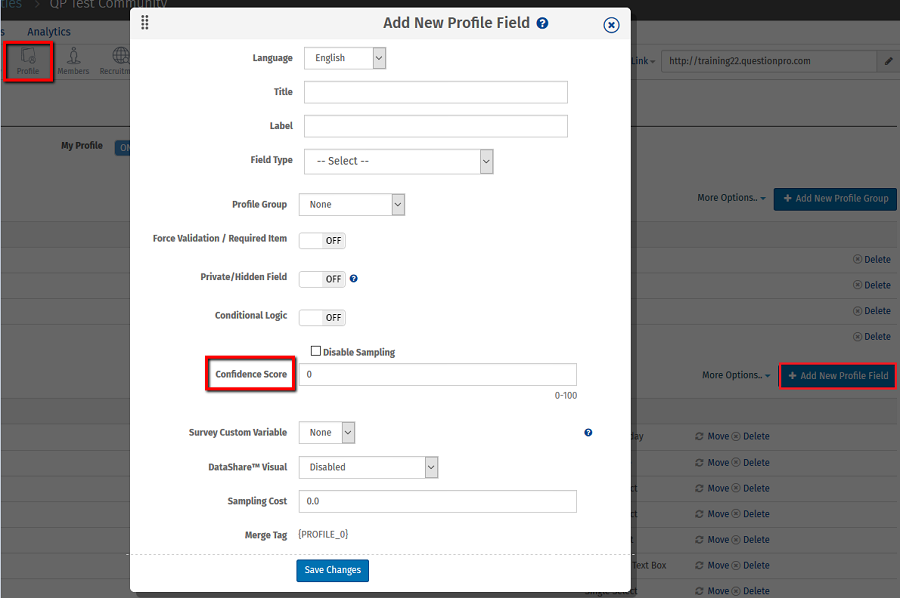Select the Profile icon in the toolbar

click(28, 60)
